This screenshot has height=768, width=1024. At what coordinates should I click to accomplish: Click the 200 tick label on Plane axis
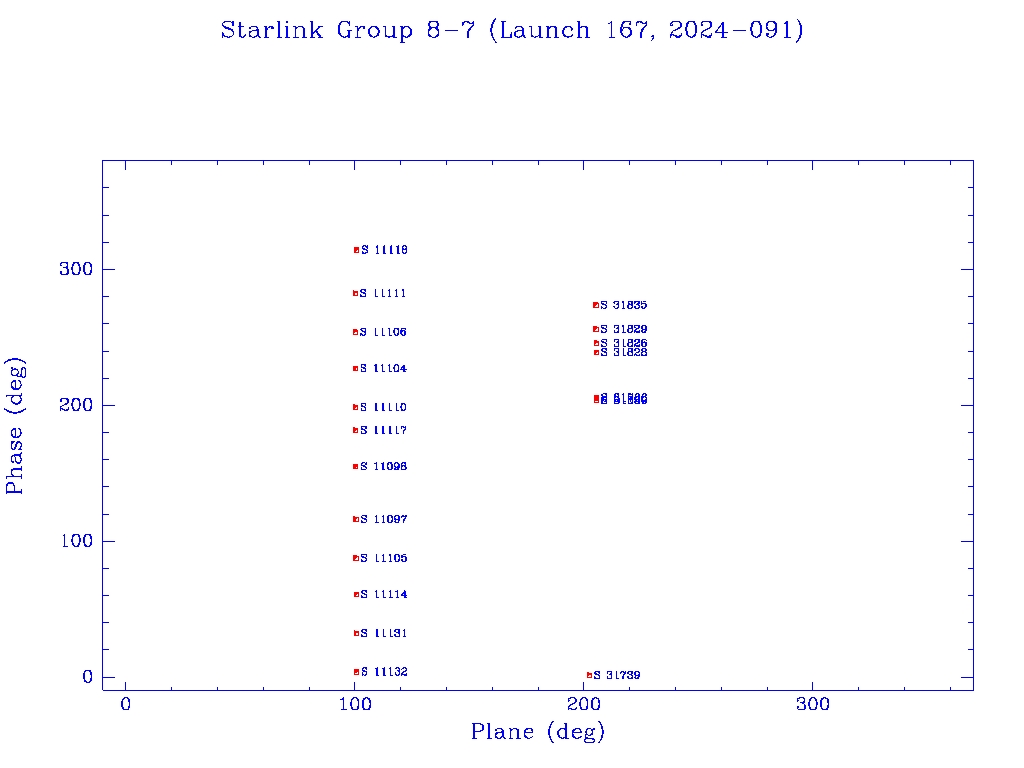click(x=584, y=704)
